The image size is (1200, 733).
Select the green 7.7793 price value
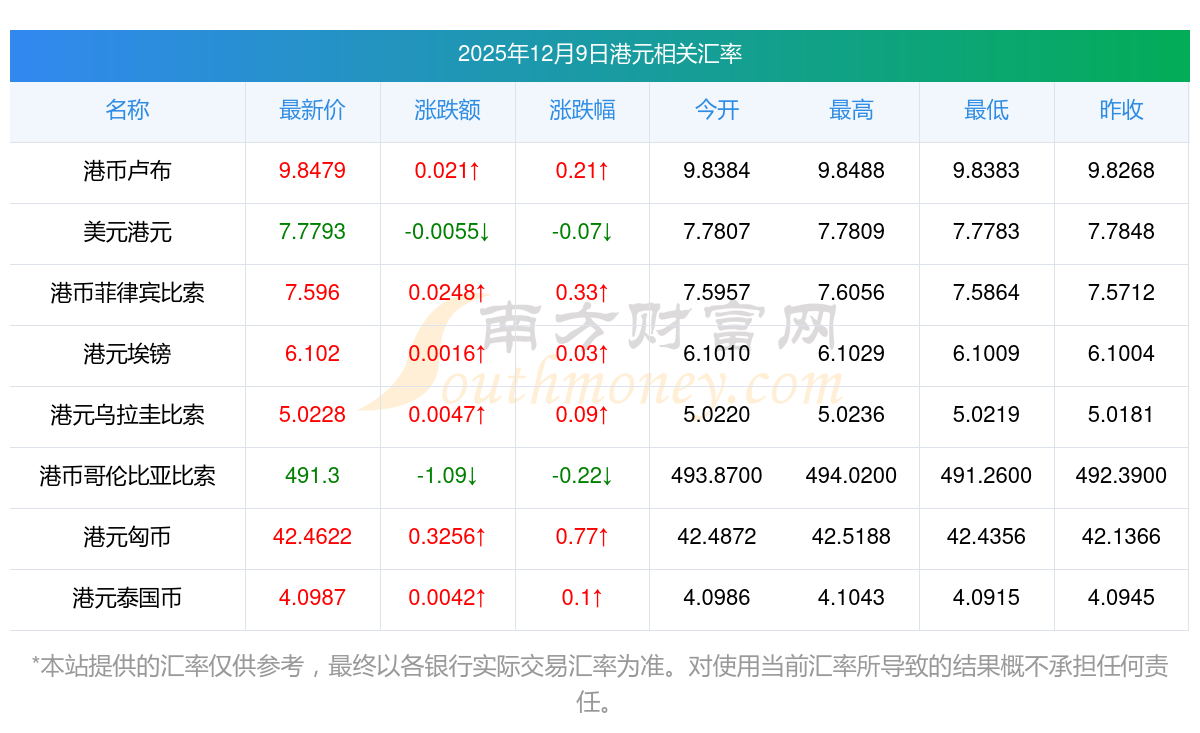click(x=312, y=232)
